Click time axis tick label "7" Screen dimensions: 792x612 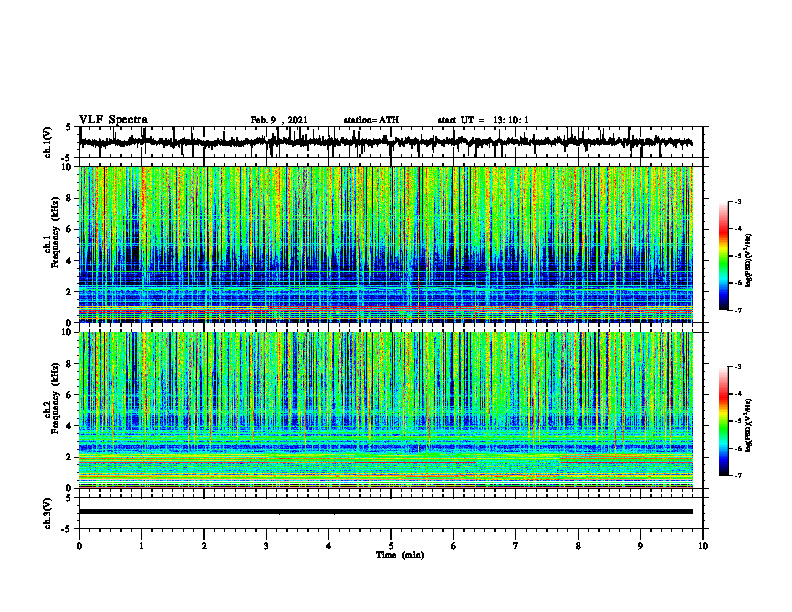pos(516,546)
